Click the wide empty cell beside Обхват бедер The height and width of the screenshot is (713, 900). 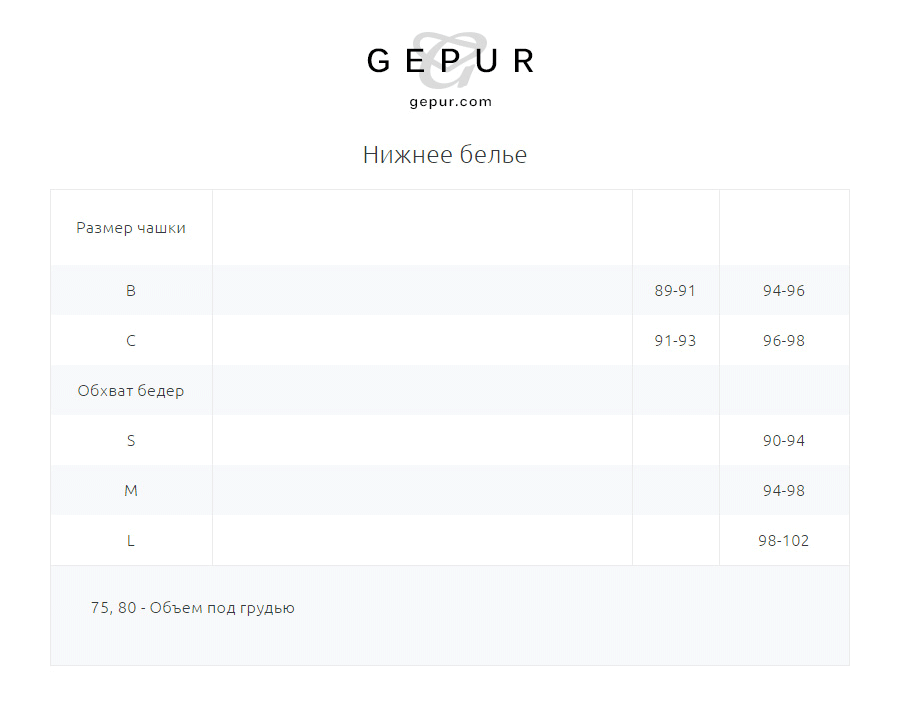[422, 391]
